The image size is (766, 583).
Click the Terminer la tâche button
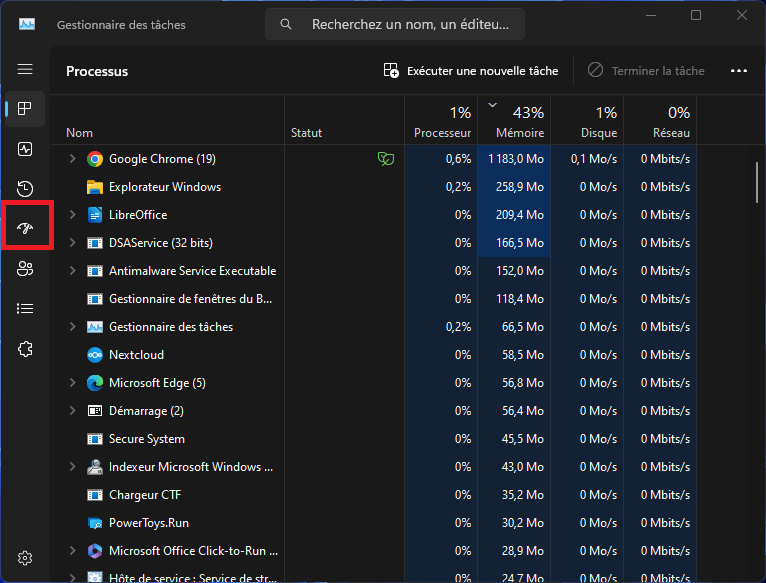coord(645,71)
